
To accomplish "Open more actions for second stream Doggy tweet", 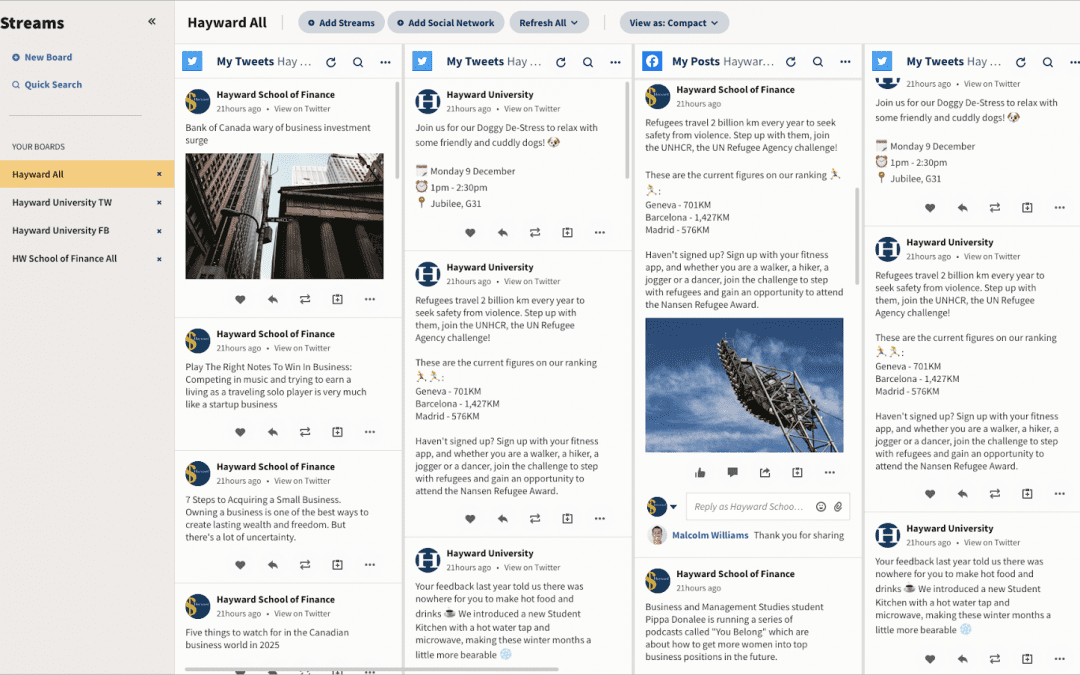I will 600,233.
